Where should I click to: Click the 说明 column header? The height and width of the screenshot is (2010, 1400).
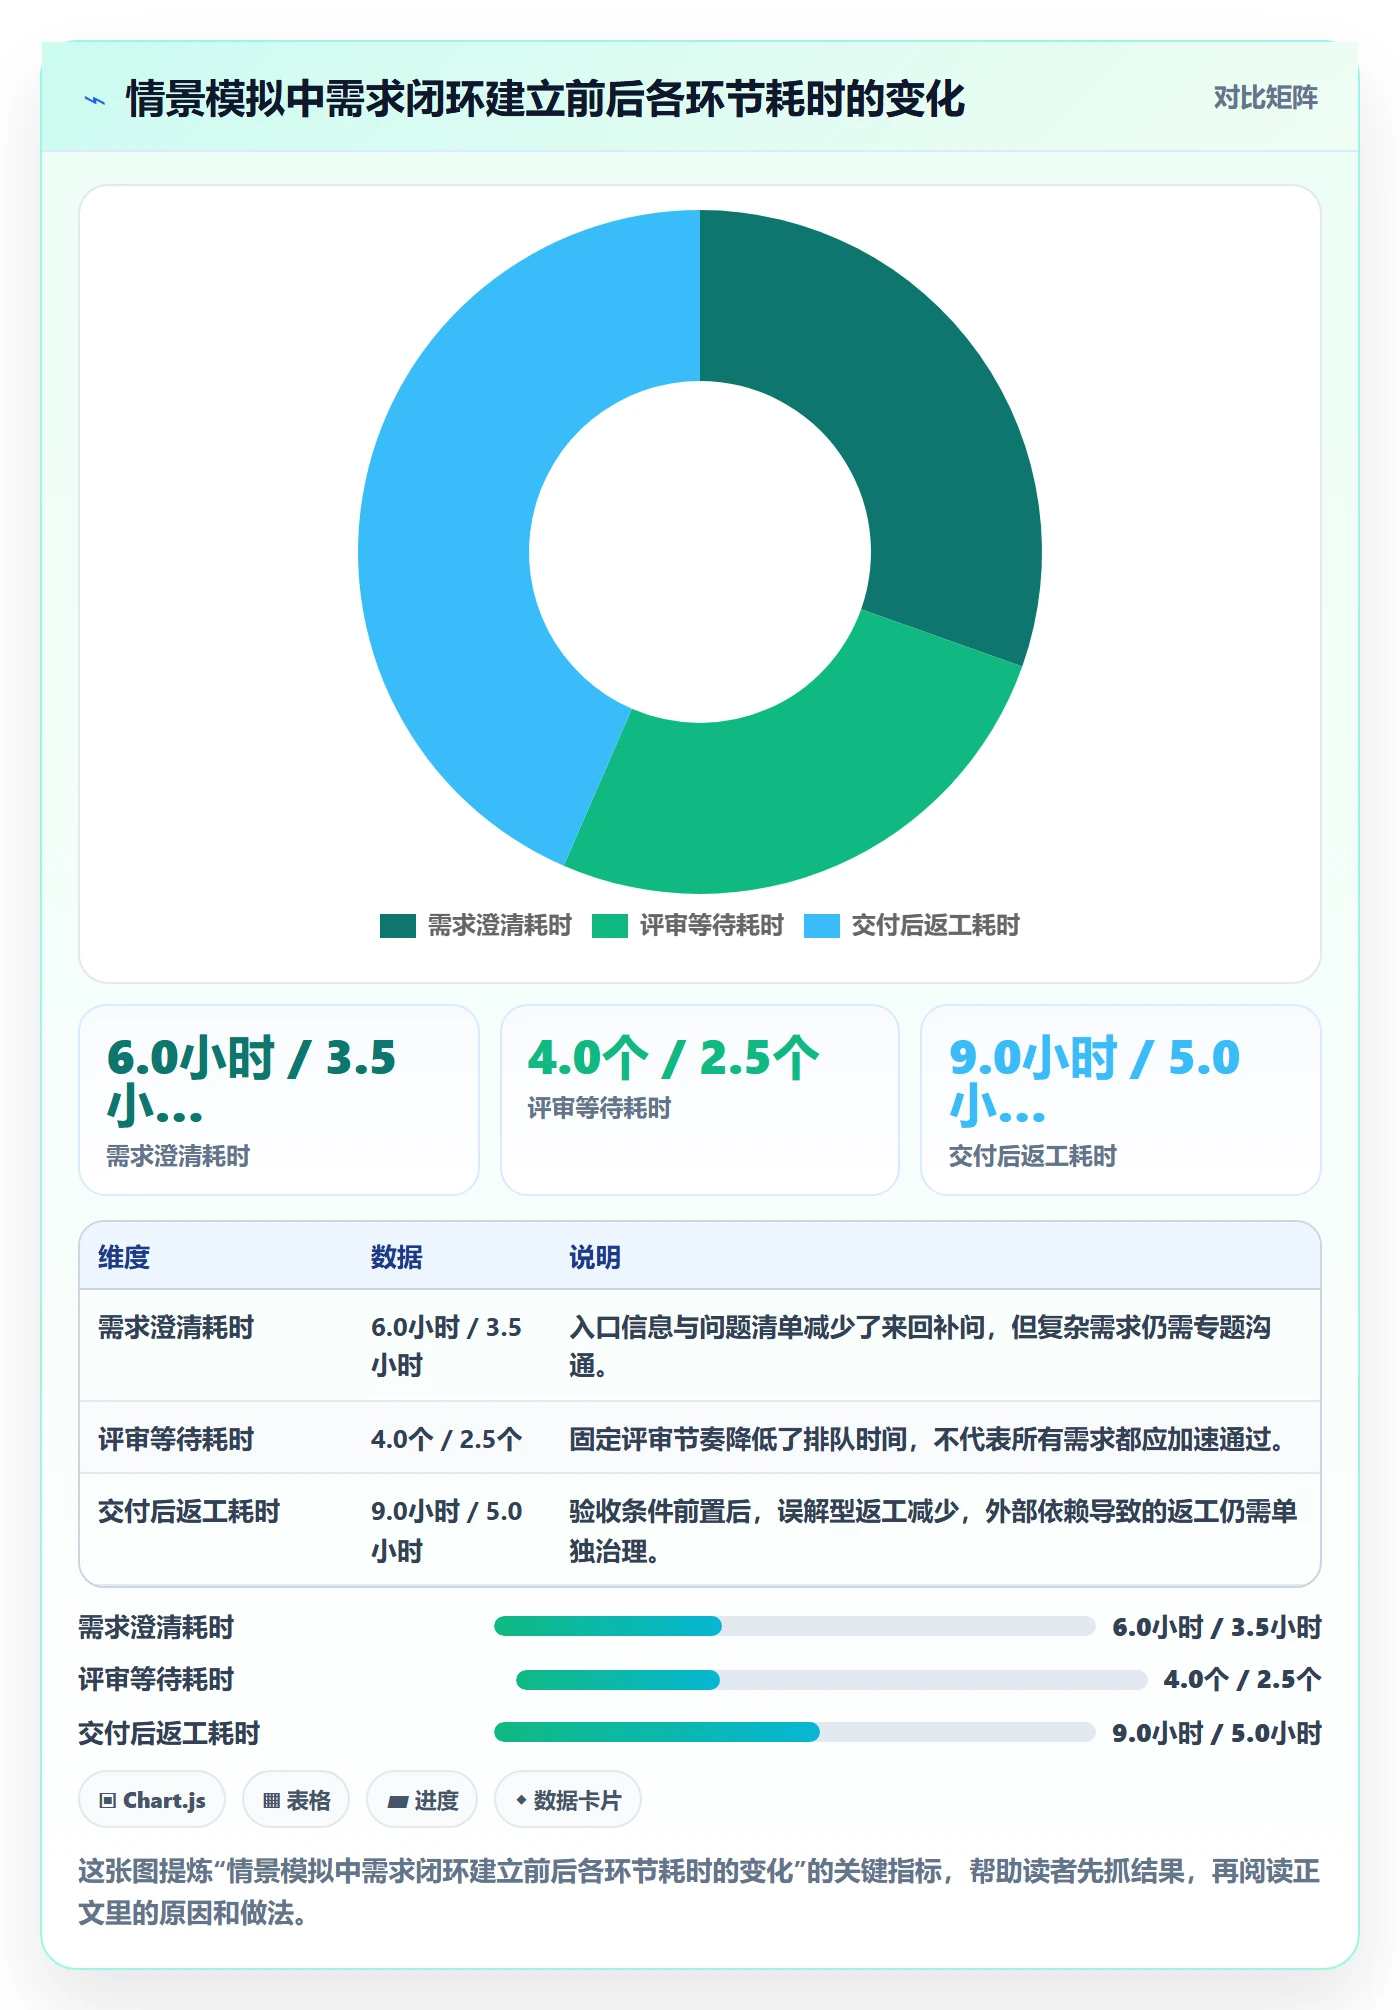[x=595, y=1257]
